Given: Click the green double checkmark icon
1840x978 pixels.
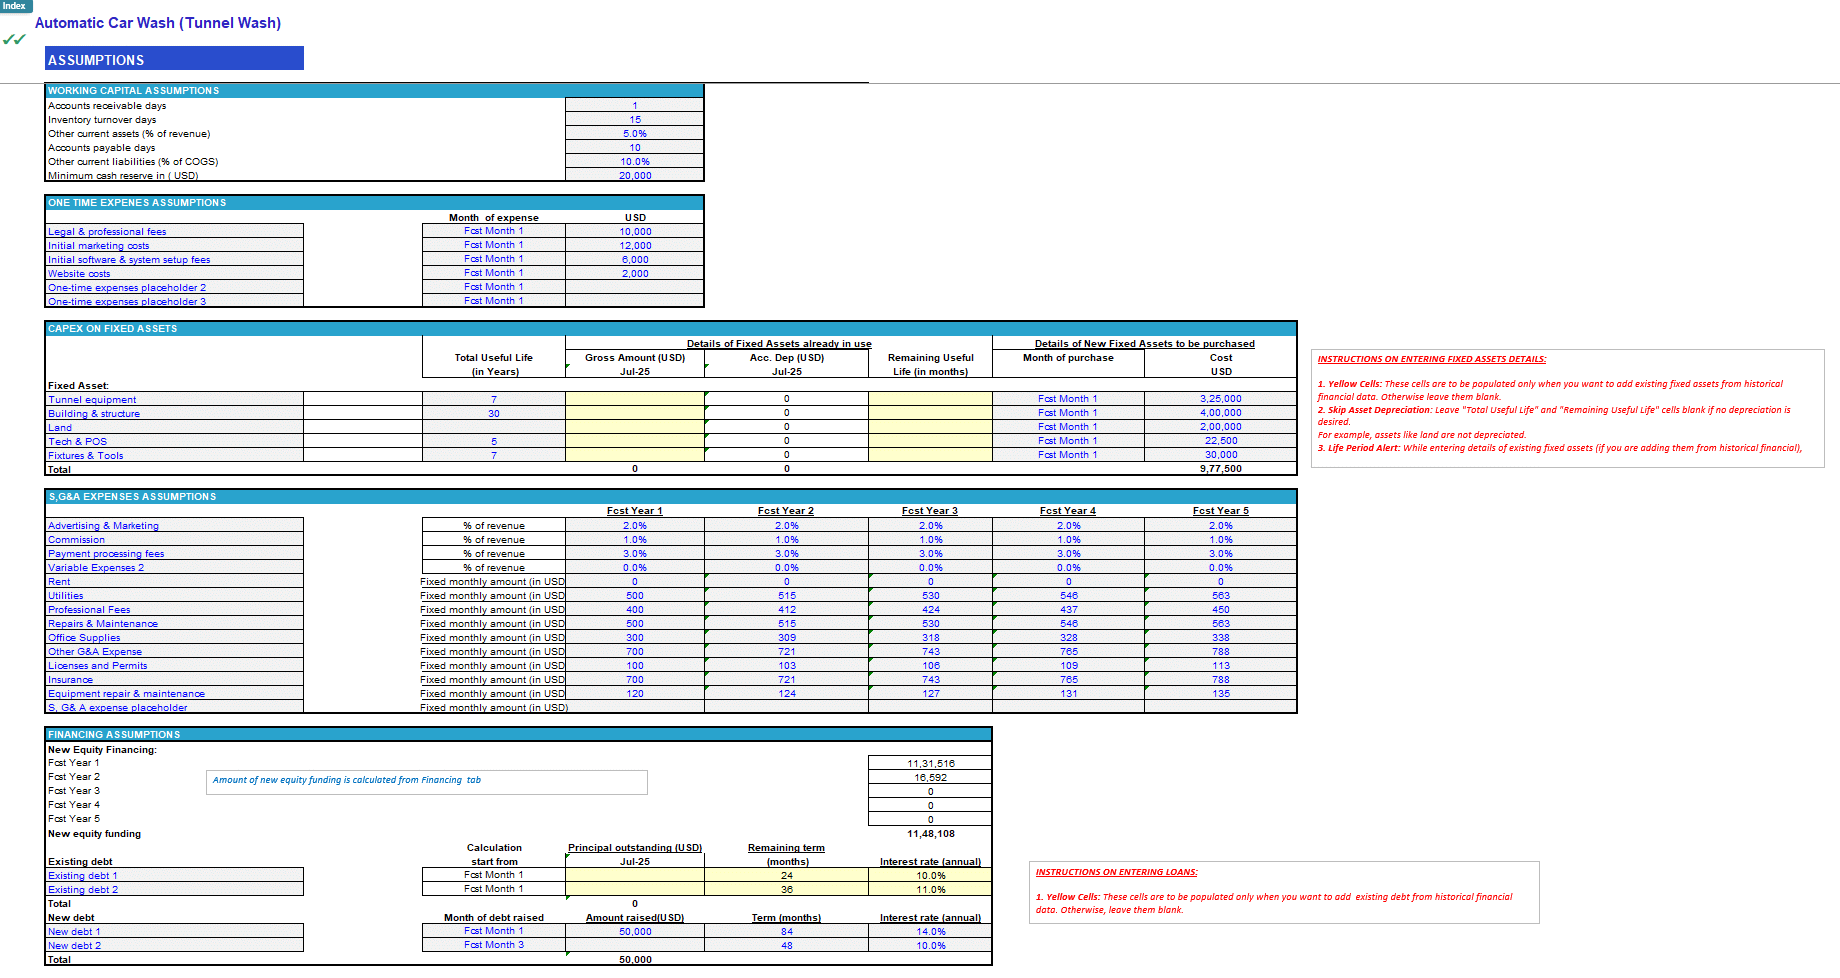Looking at the screenshot, I should click(x=14, y=39).
